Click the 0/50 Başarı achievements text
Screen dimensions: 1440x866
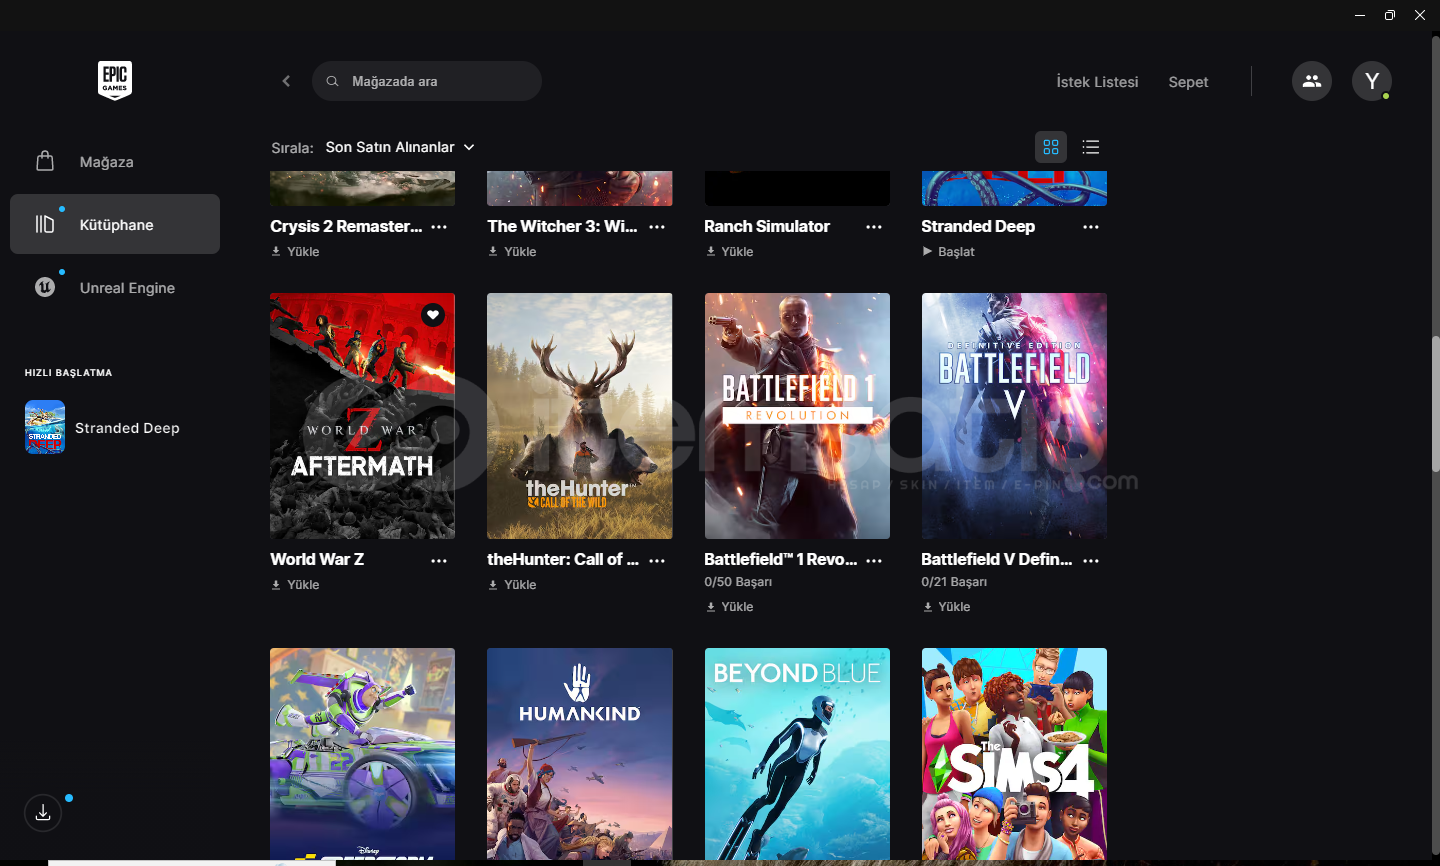point(738,582)
